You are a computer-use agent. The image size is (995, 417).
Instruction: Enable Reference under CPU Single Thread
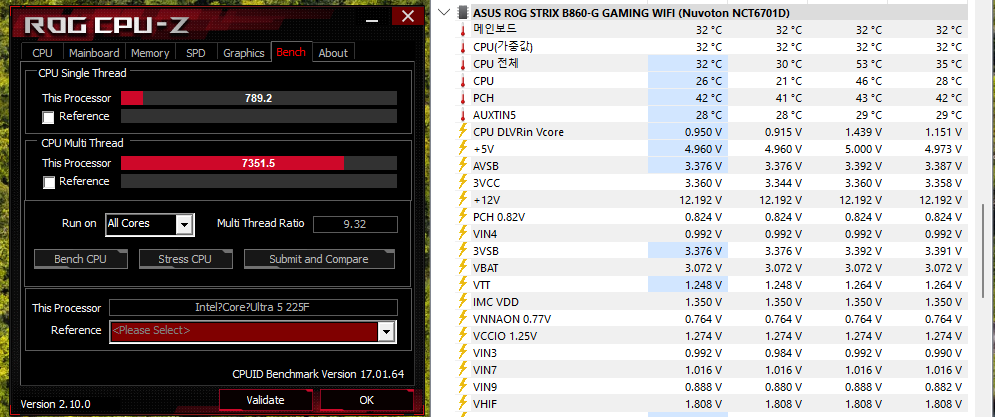pyautogui.click(x=48, y=117)
